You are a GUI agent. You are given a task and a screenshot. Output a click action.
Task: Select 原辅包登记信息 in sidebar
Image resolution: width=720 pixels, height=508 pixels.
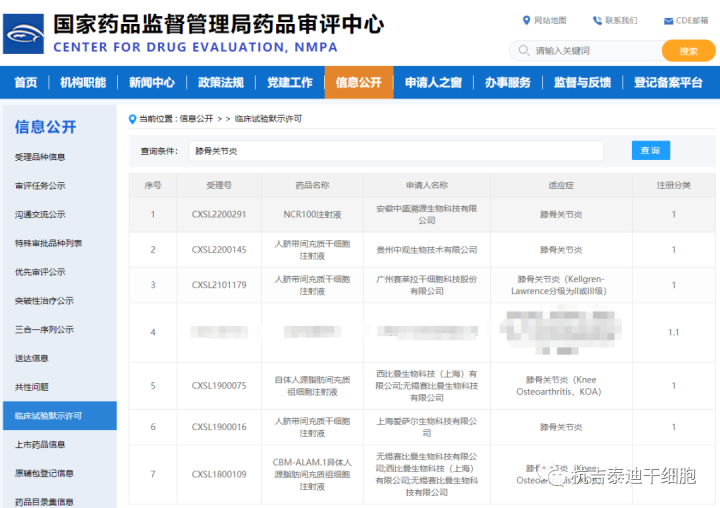(44, 474)
